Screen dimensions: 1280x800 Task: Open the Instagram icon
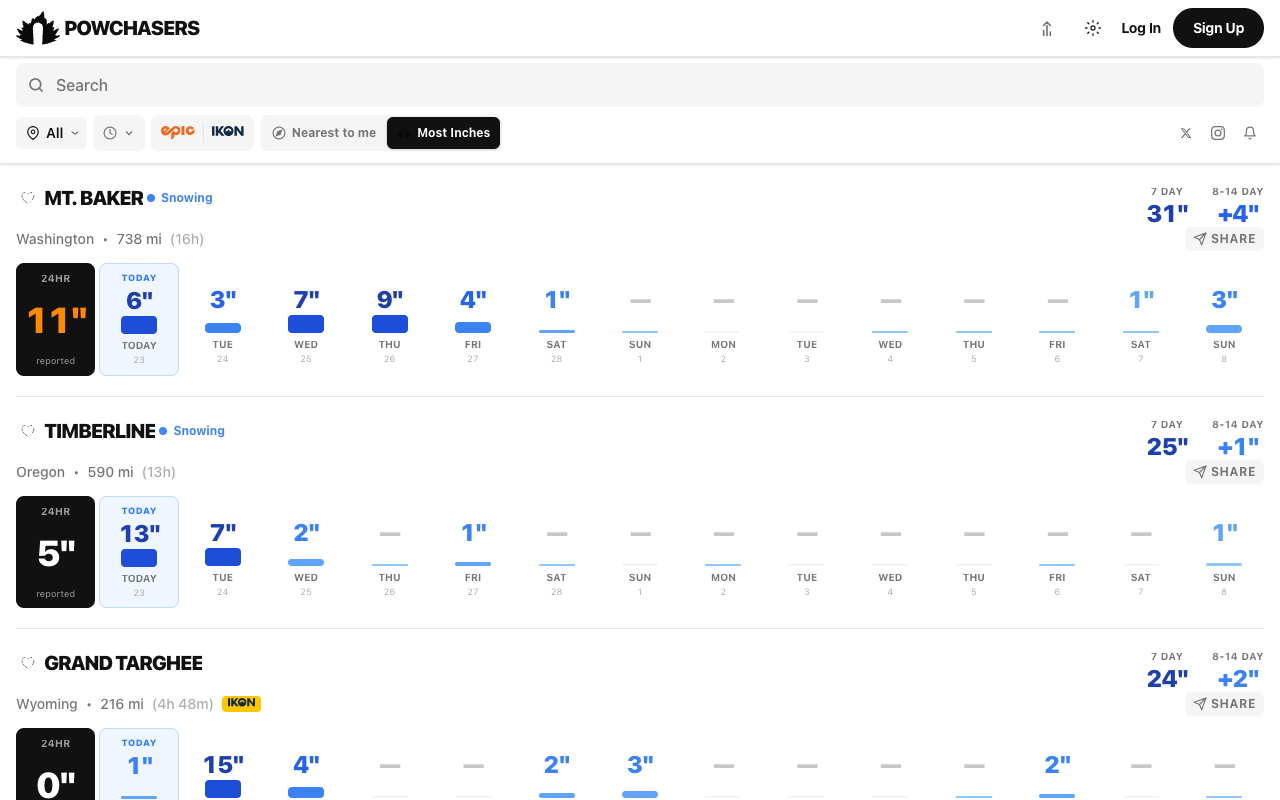click(1217, 132)
